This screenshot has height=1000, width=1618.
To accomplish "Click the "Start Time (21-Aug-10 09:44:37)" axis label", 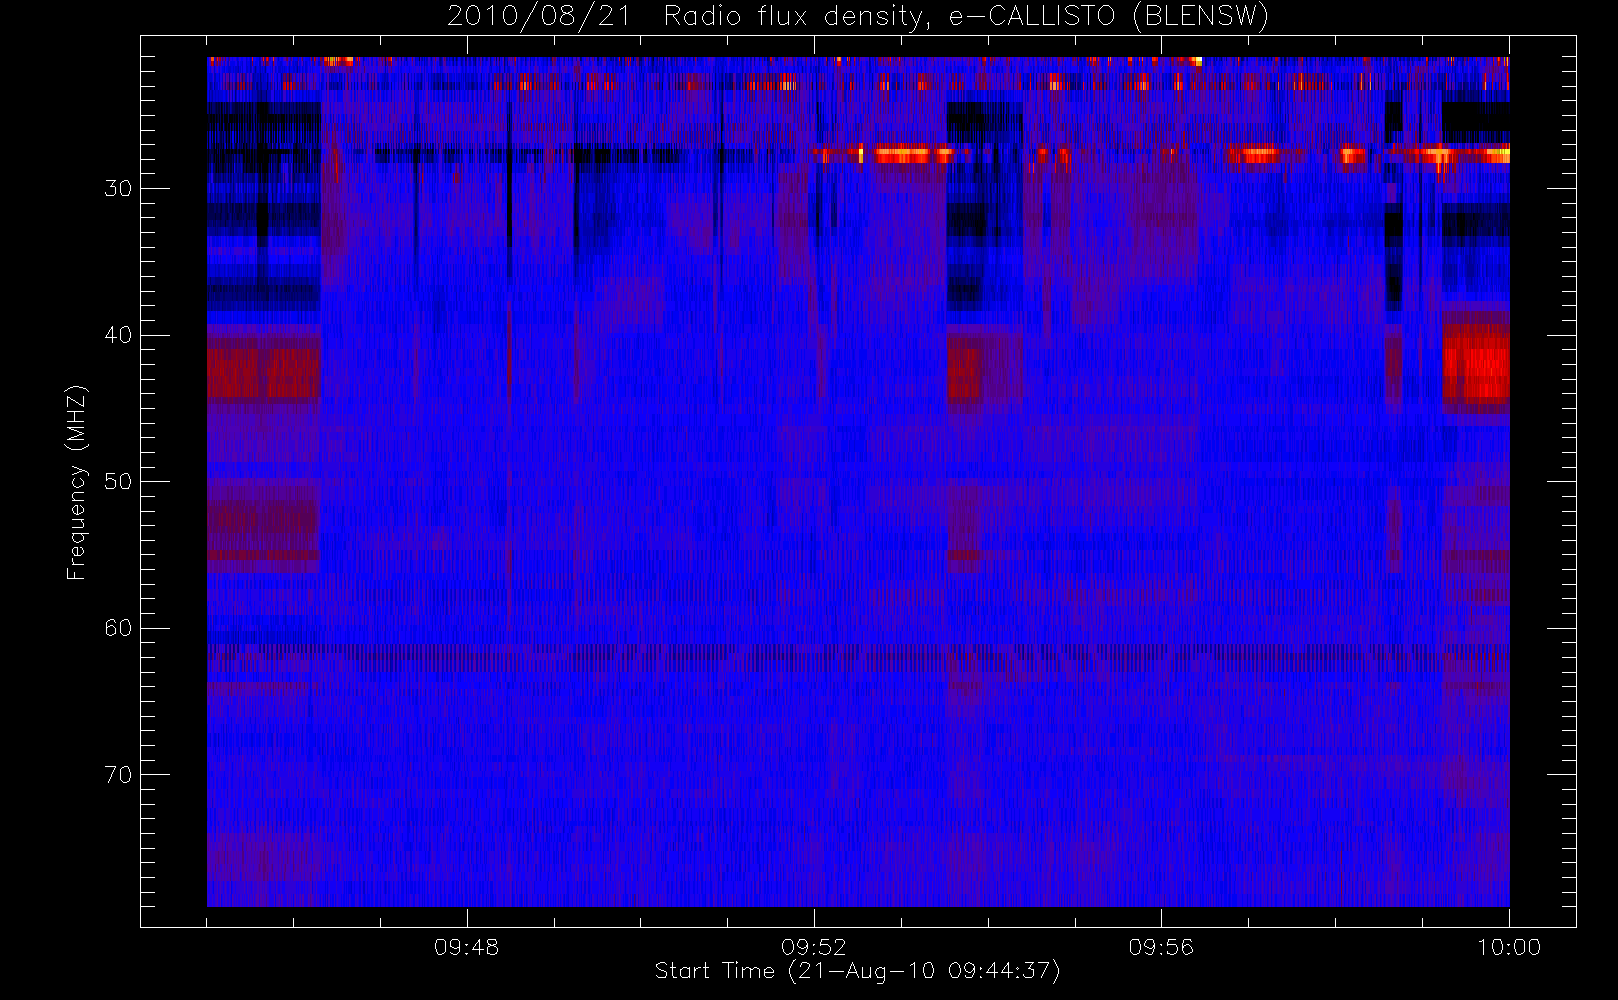I will (857, 971).
